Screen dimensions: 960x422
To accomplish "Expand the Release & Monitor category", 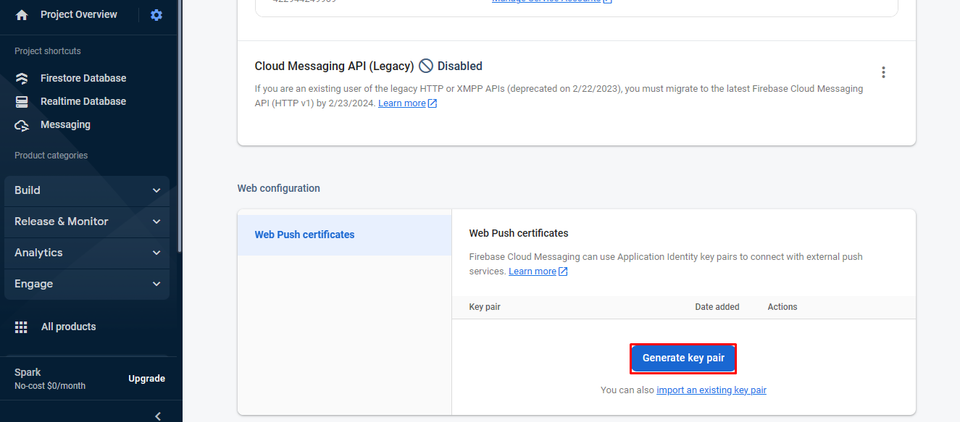I will (x=87, y=222).
